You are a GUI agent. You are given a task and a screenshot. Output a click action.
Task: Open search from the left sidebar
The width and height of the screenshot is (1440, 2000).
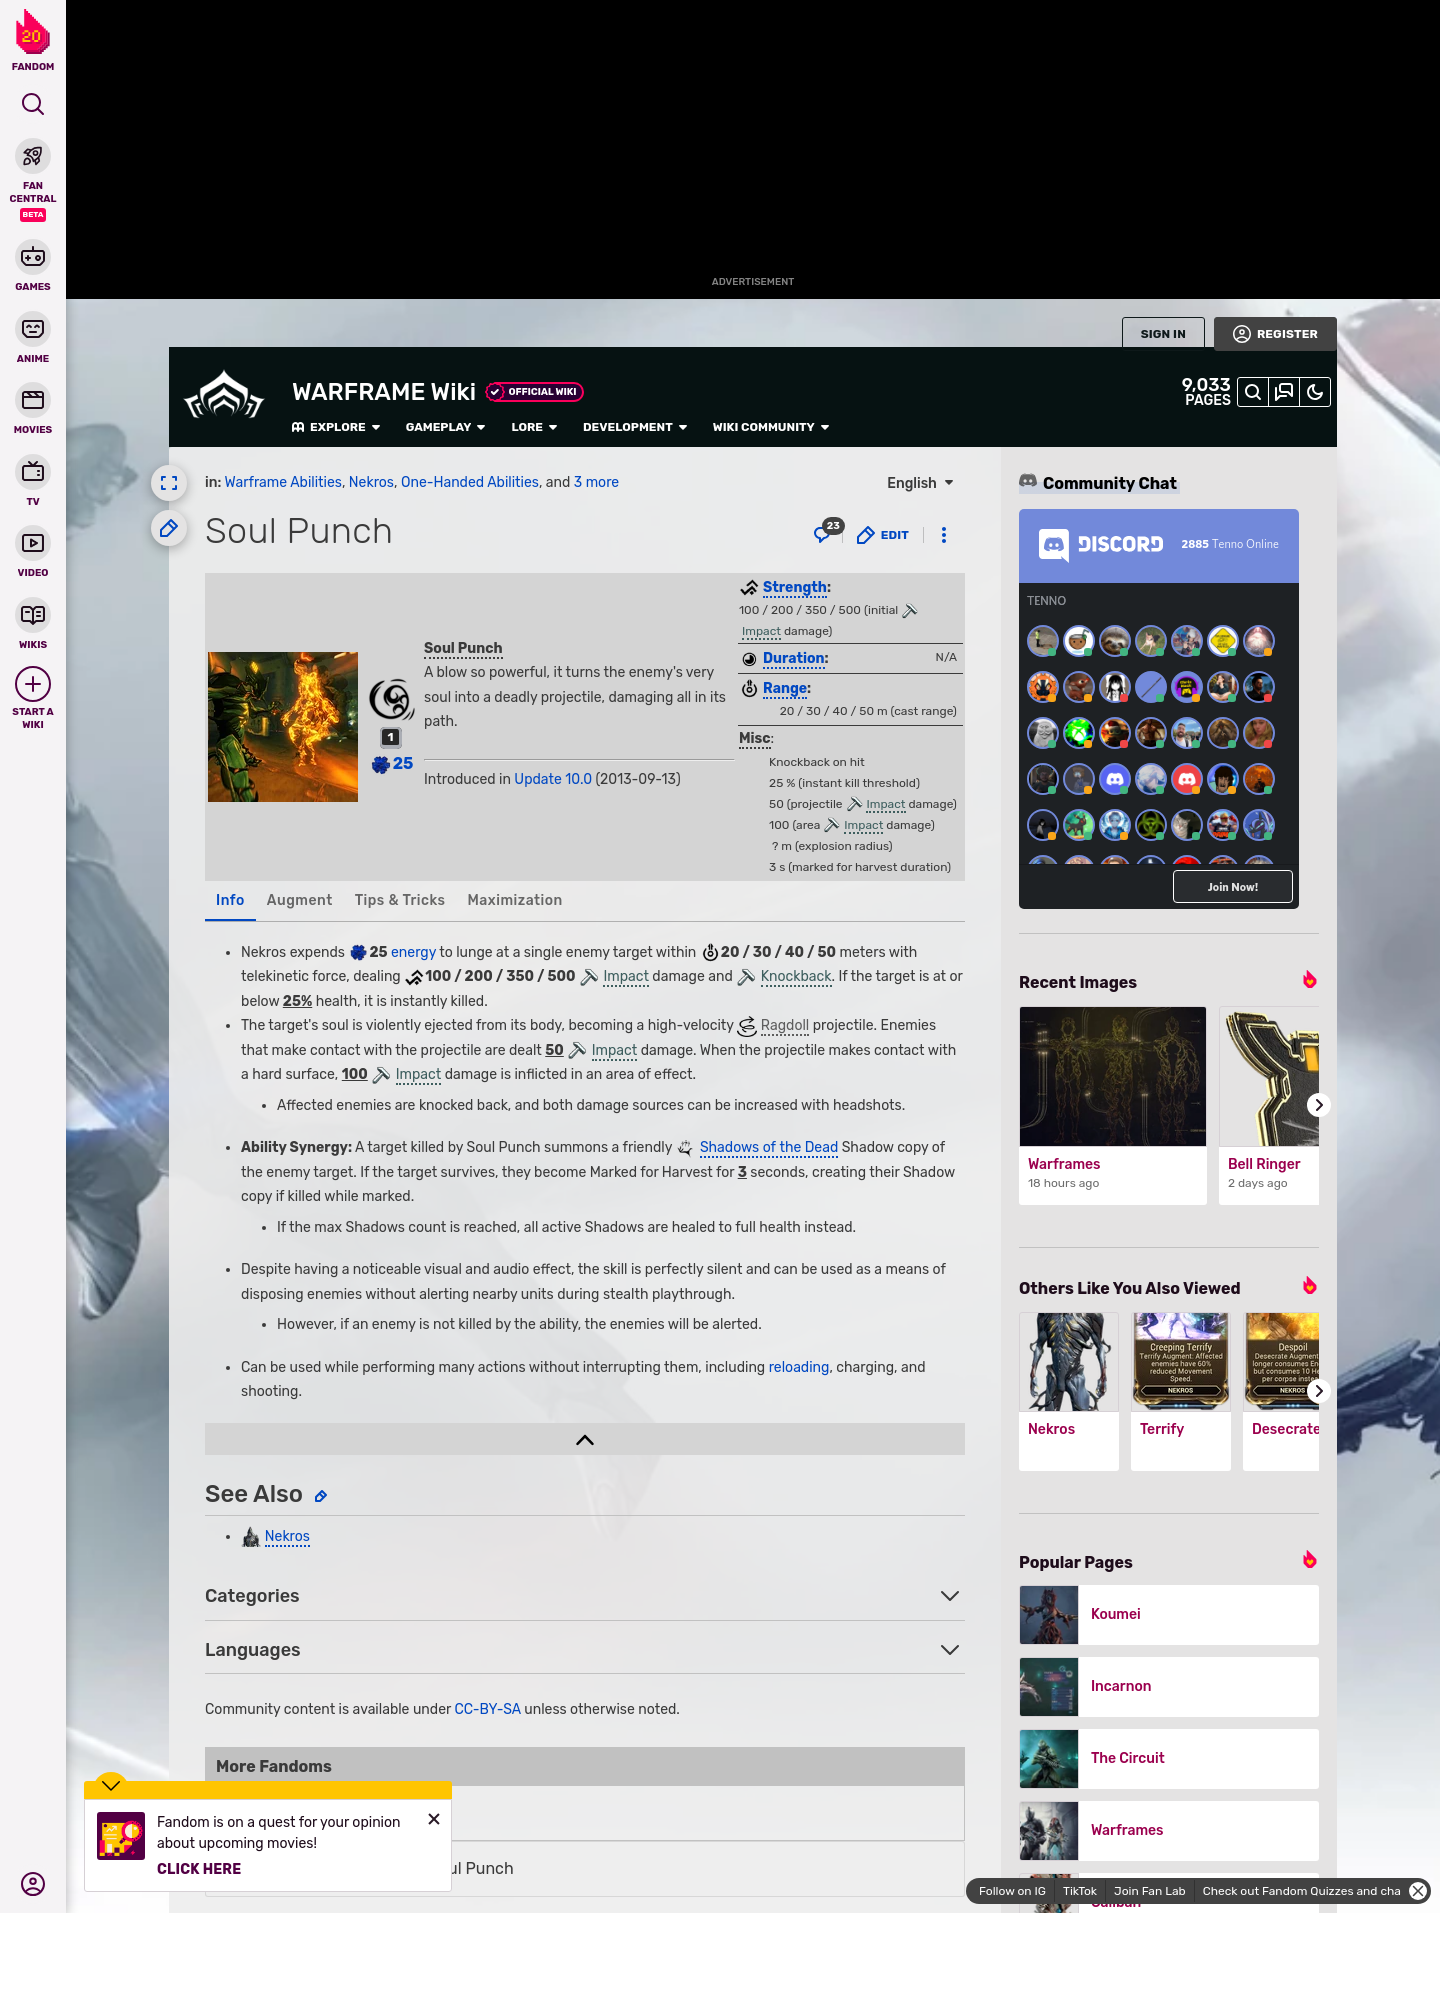(x=33, y=104)
